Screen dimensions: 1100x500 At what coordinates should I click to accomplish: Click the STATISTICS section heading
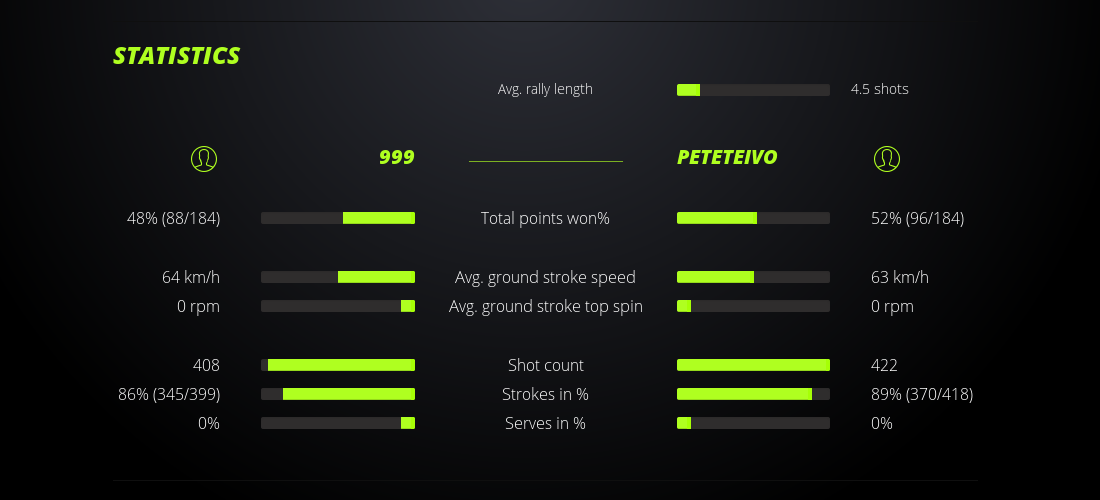[177, 56]
